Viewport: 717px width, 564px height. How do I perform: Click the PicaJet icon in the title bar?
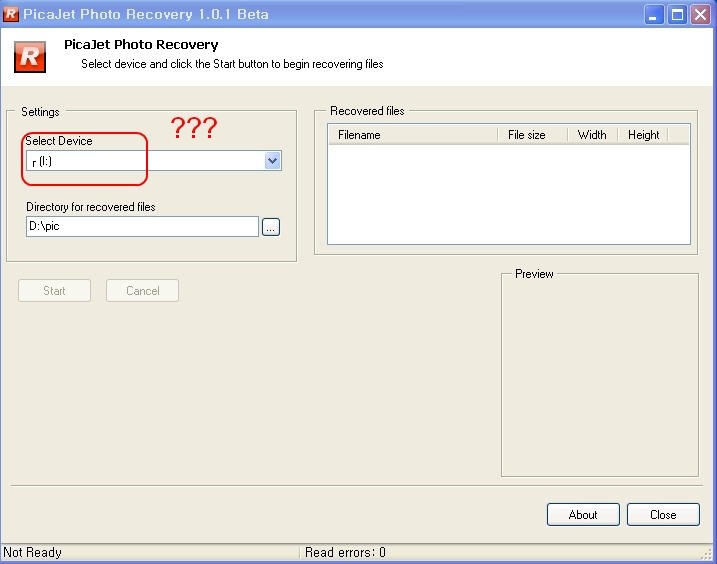coord(11,14)
